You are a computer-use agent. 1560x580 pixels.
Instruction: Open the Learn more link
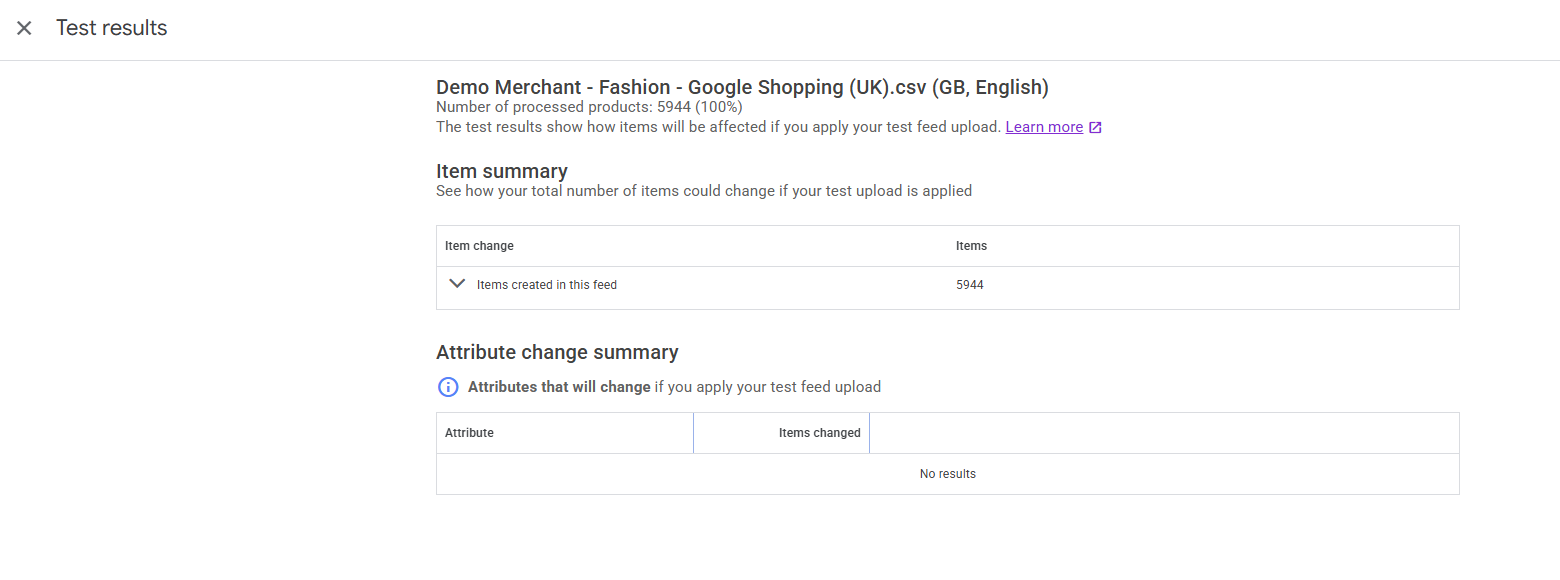(1044, 127)
